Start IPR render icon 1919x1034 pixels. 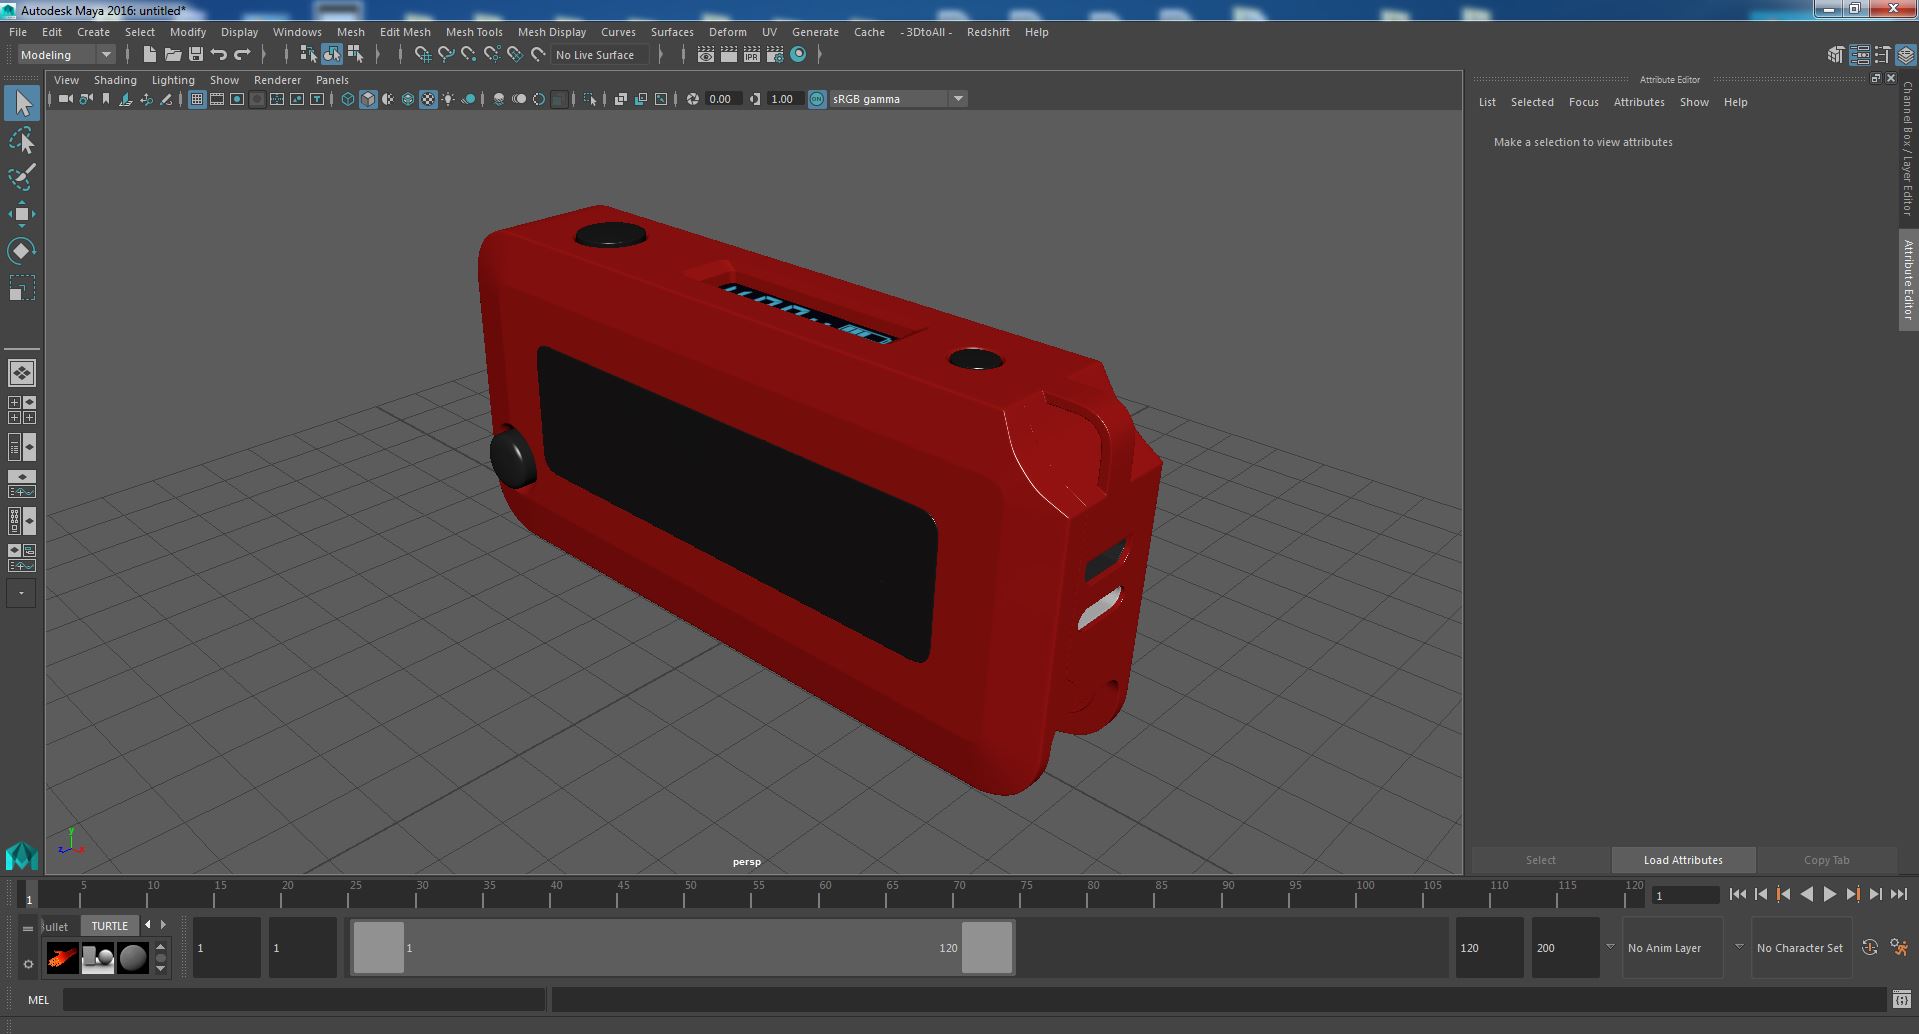[752, 55]
